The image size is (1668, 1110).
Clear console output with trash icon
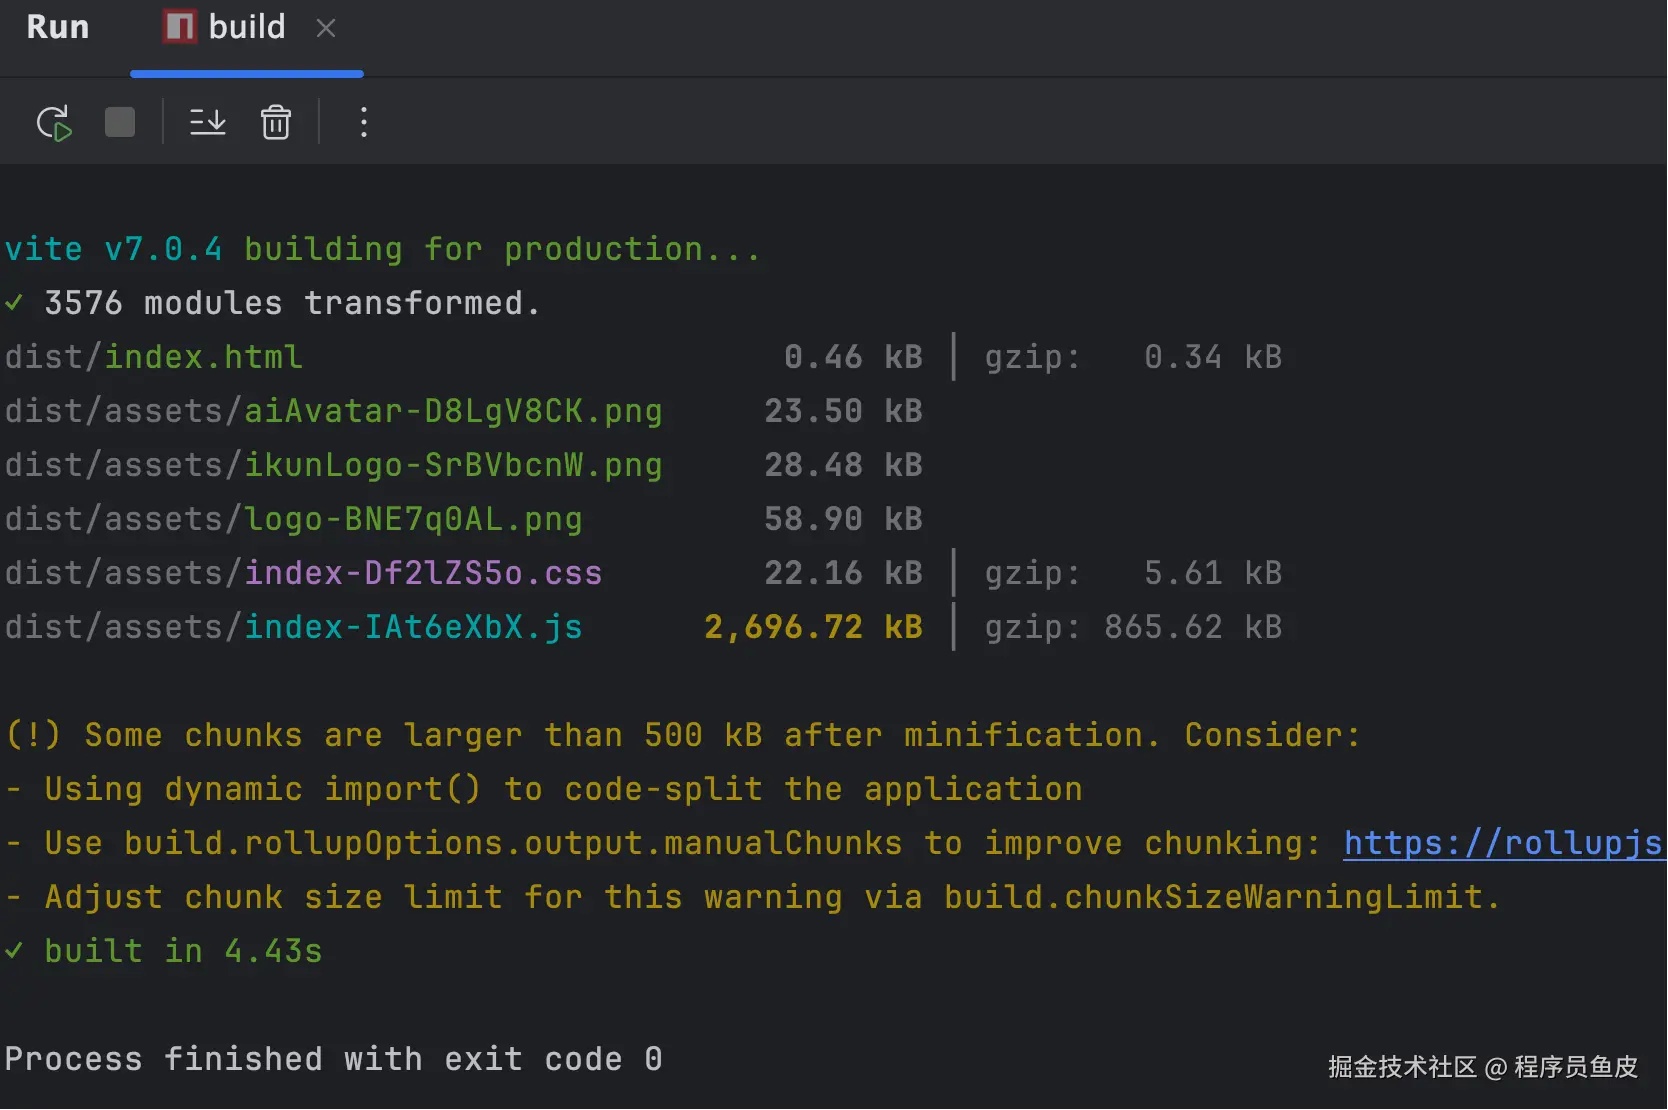(x=276, y=123)
